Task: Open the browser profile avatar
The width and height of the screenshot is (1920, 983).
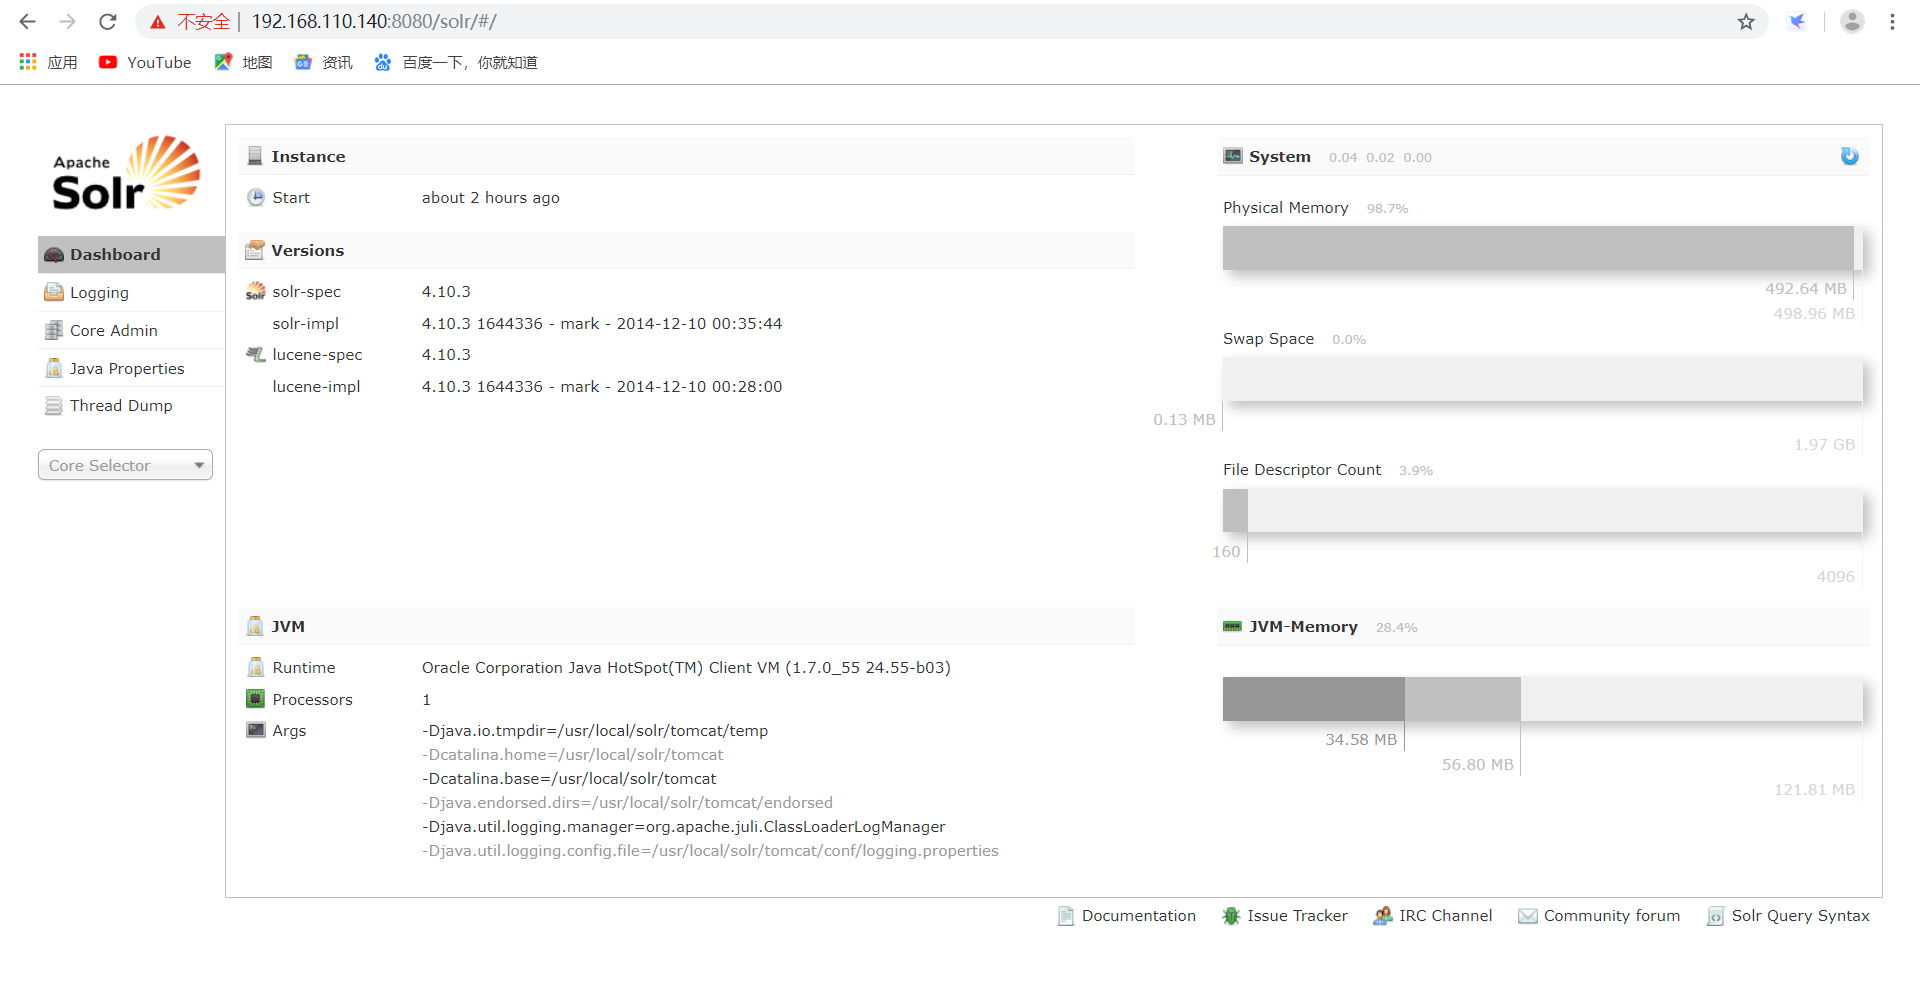Action: pos(1852,22)
